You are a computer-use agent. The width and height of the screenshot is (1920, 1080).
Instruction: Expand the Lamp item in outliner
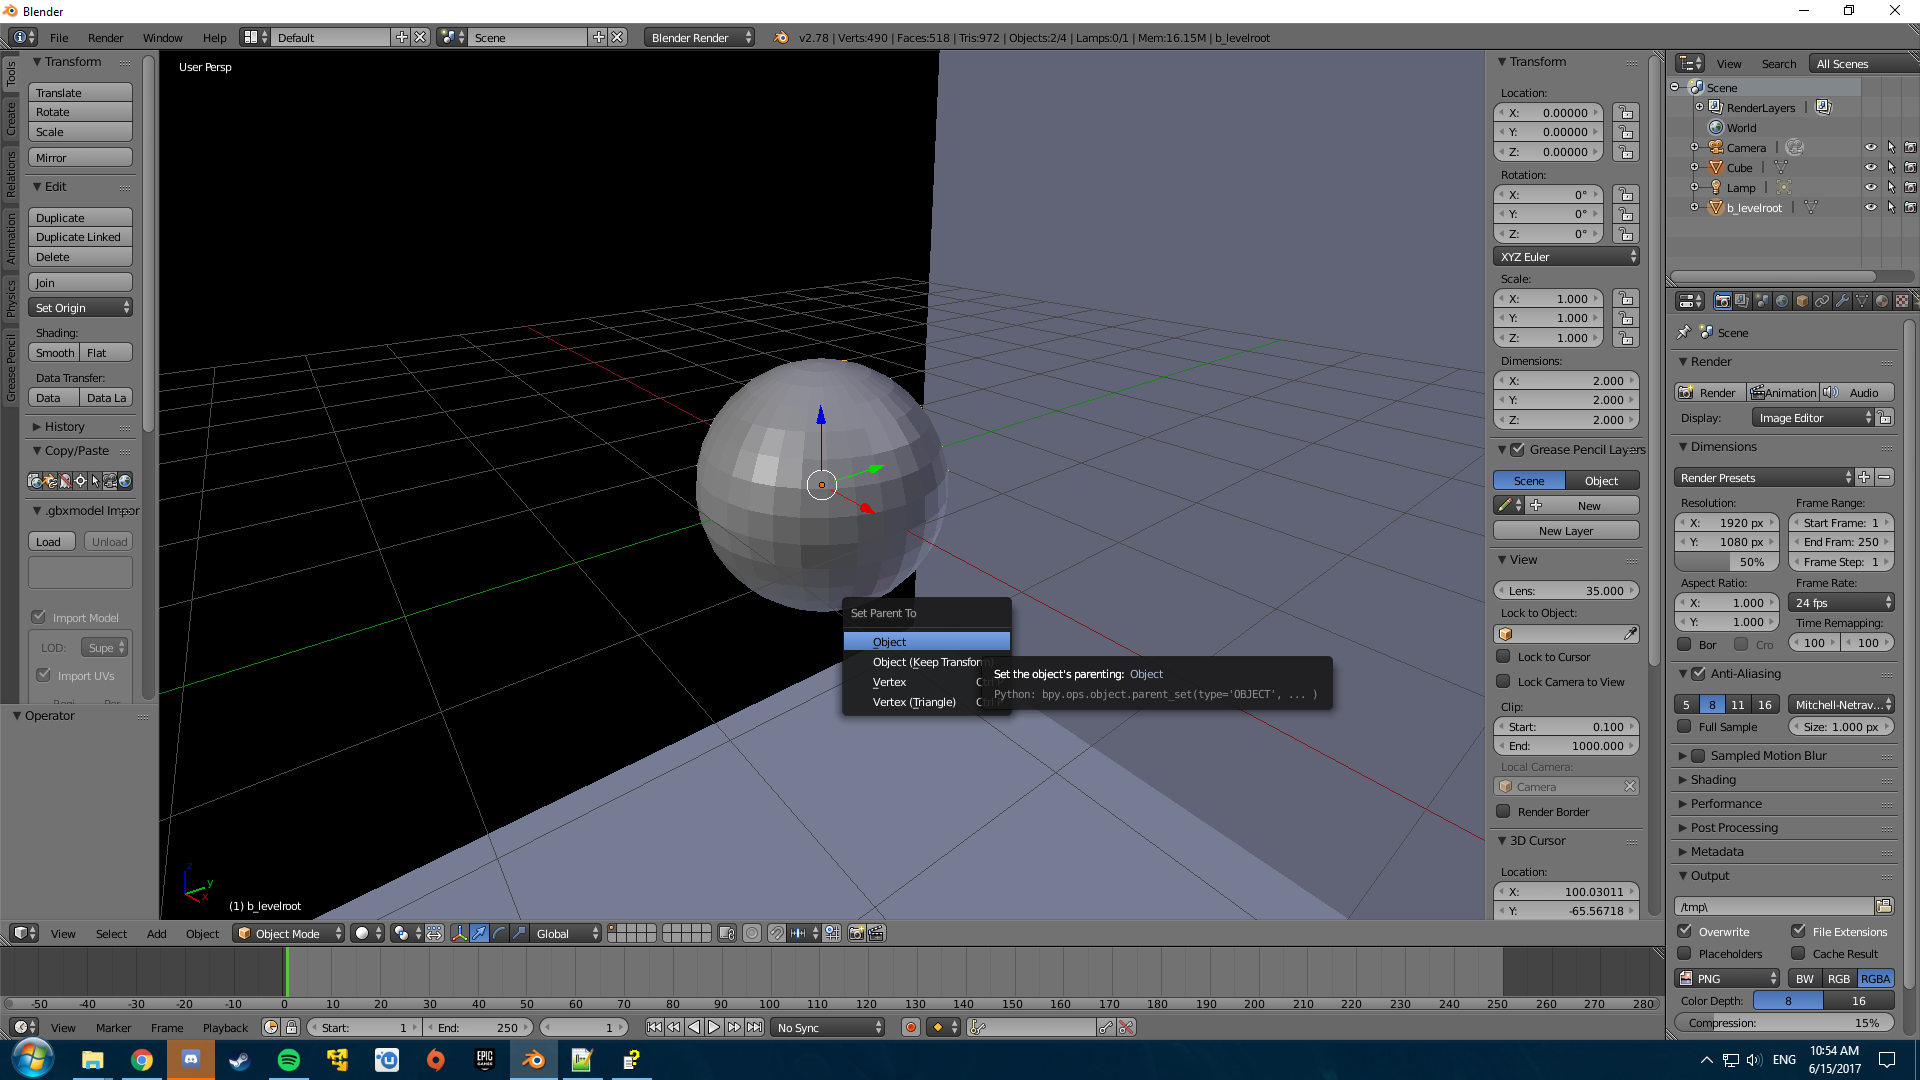pos(1695,187)
